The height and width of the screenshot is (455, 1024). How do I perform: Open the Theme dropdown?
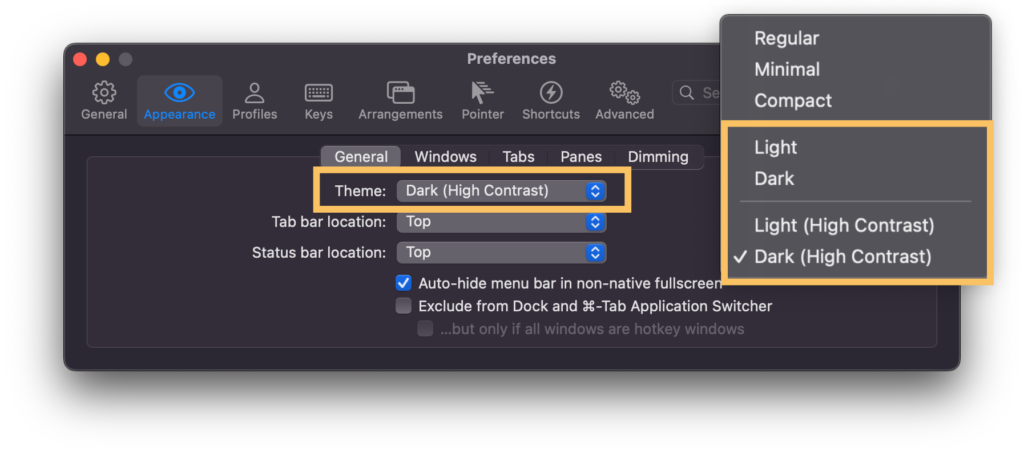point(502,191)
